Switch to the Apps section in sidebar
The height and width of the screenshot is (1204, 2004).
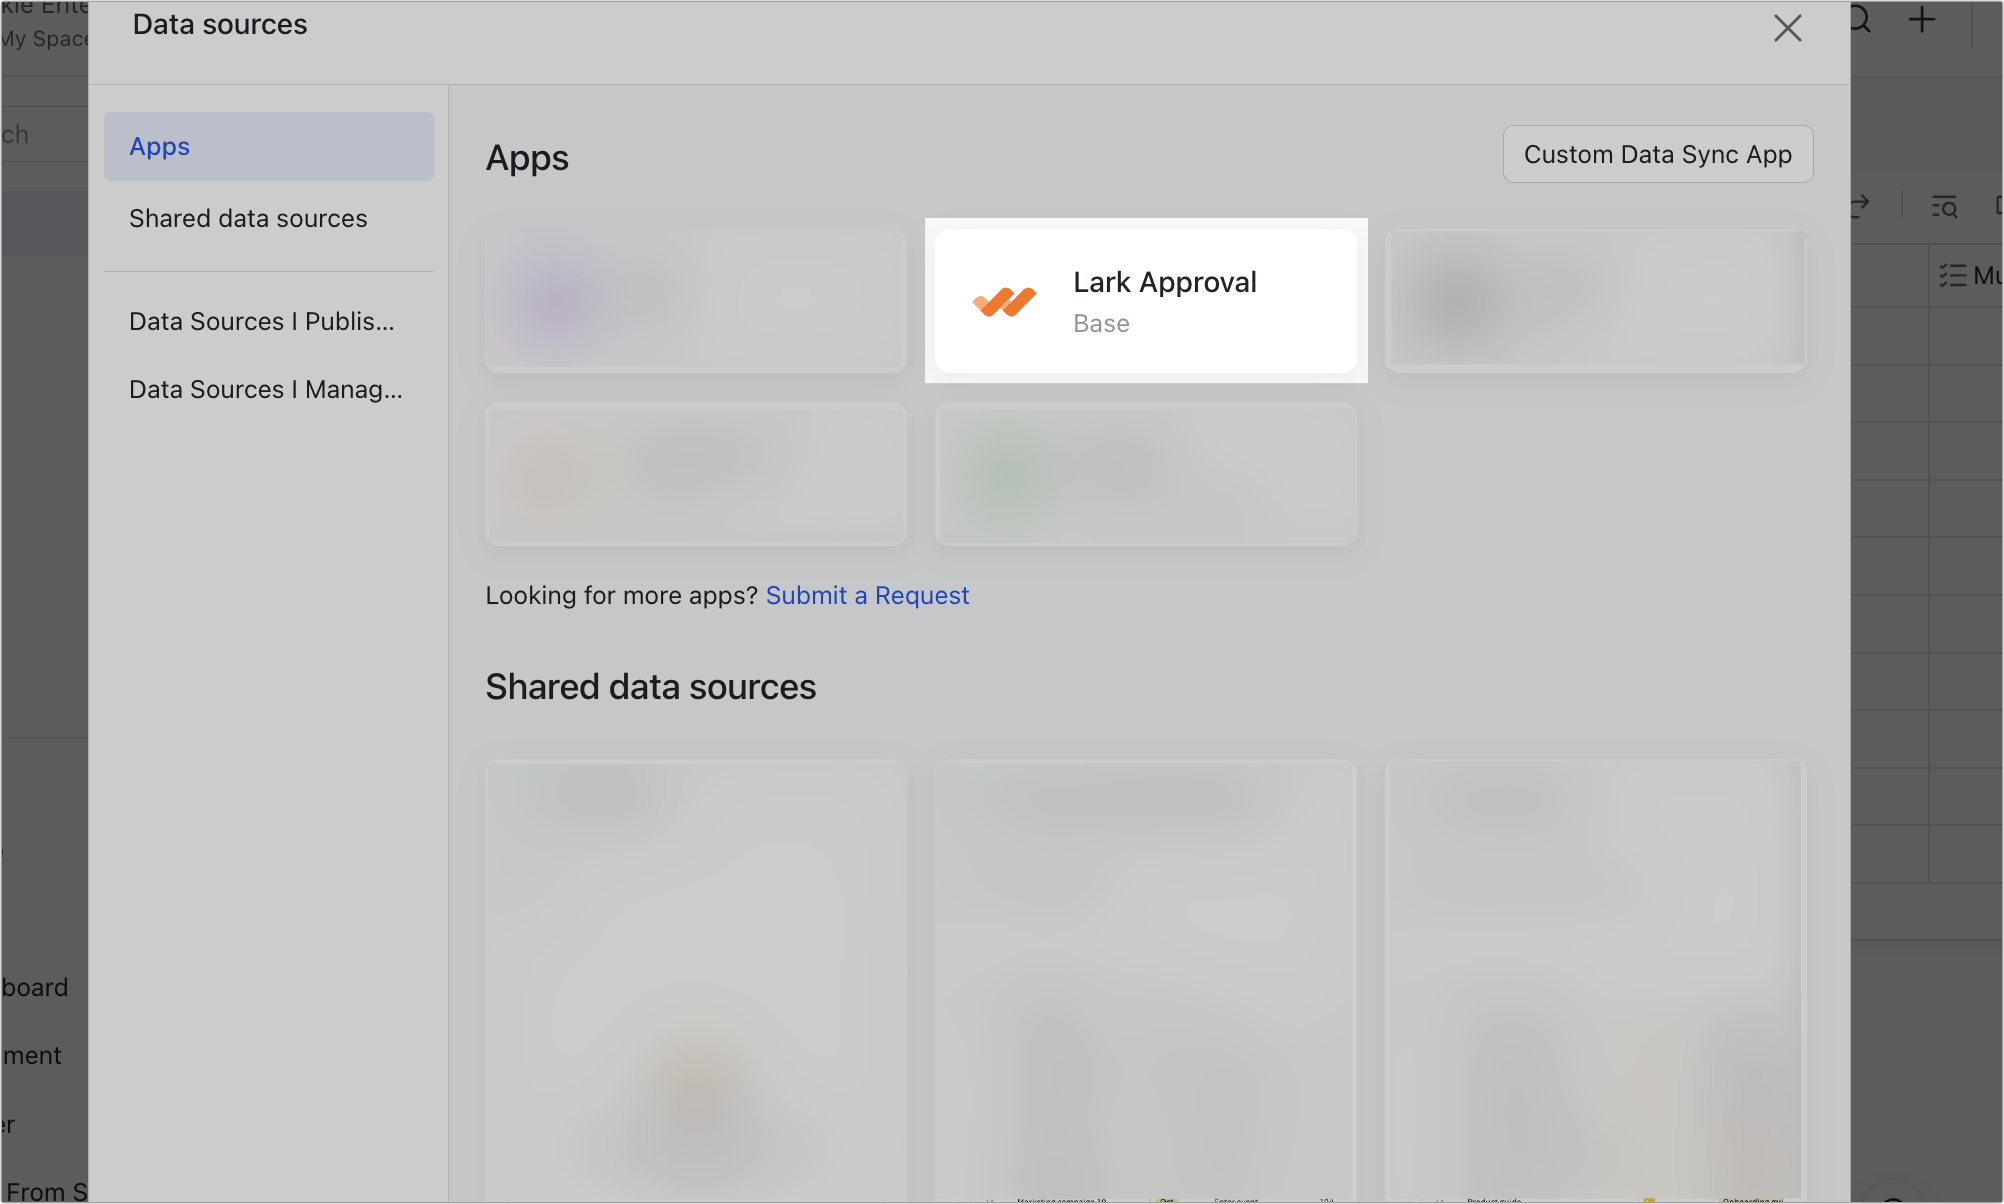tap(268, 146)
